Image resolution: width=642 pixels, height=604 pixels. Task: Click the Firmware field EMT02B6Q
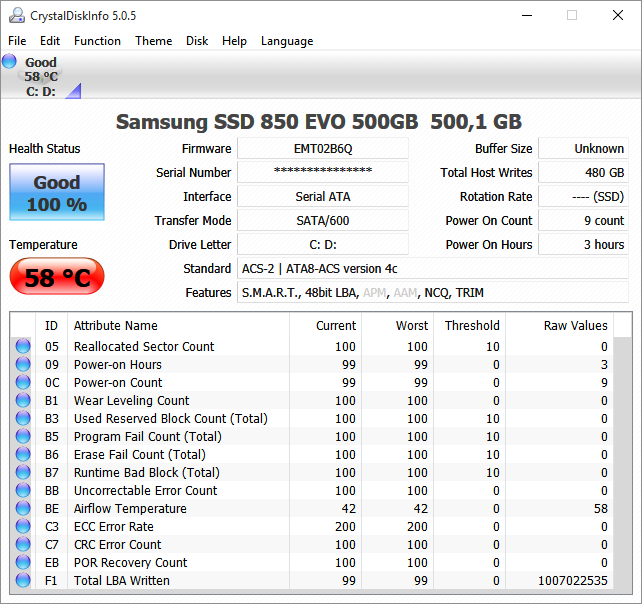coord(323,148)
